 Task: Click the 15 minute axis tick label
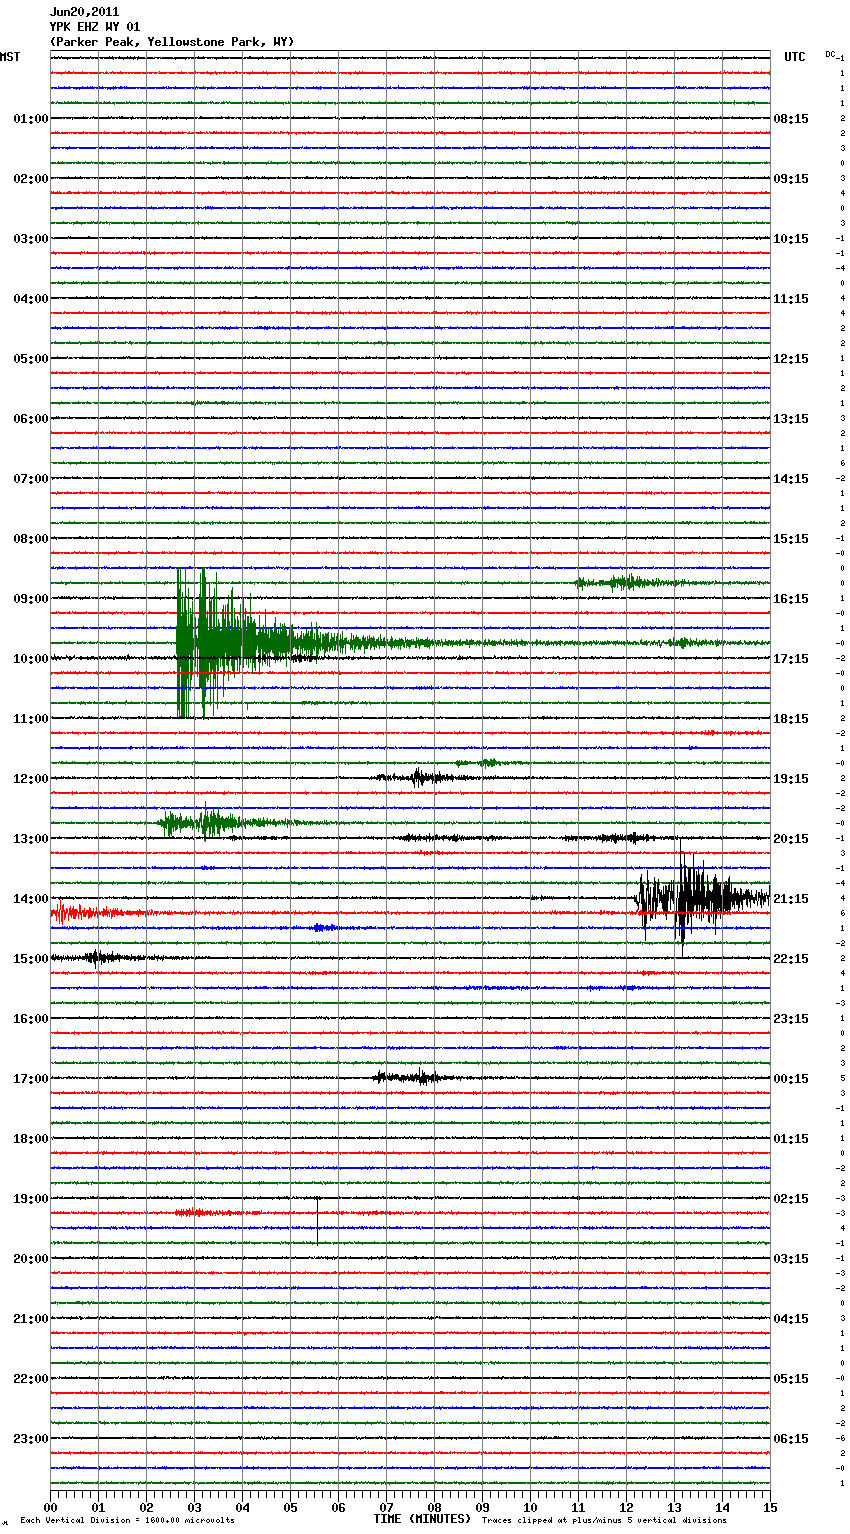click(x=769, y=1507)
